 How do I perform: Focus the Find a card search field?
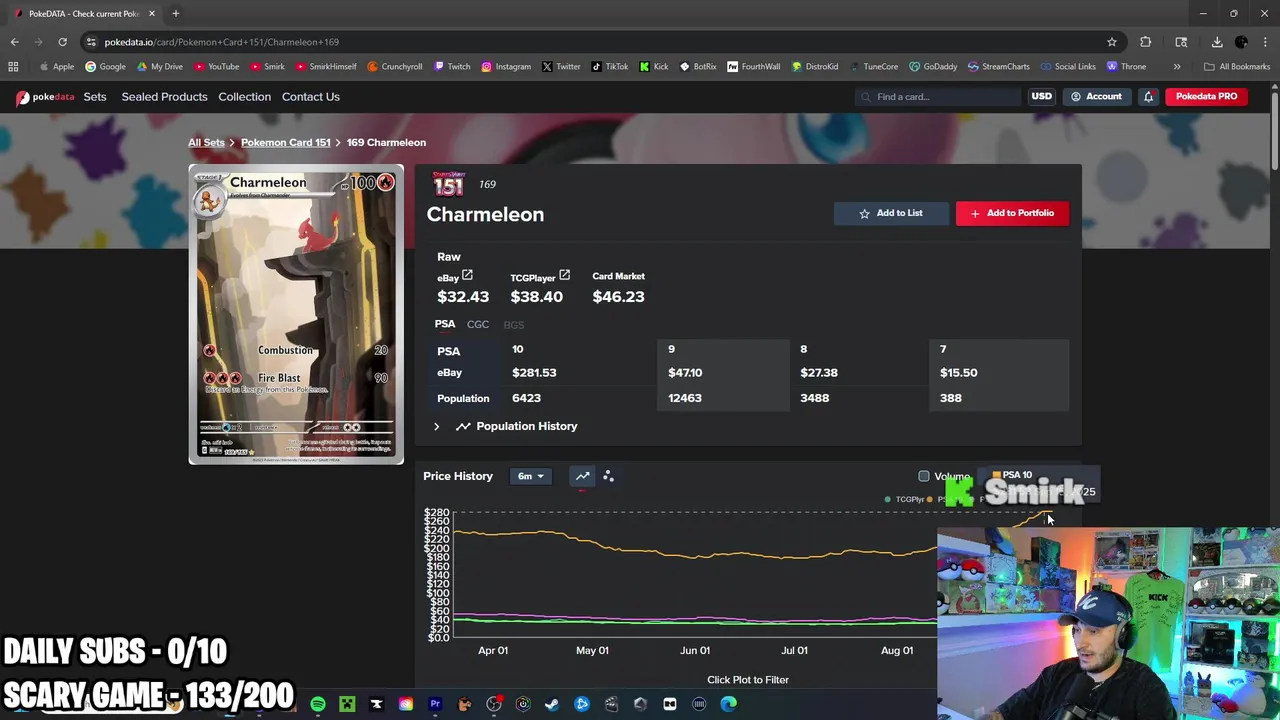tap(938, 97)
